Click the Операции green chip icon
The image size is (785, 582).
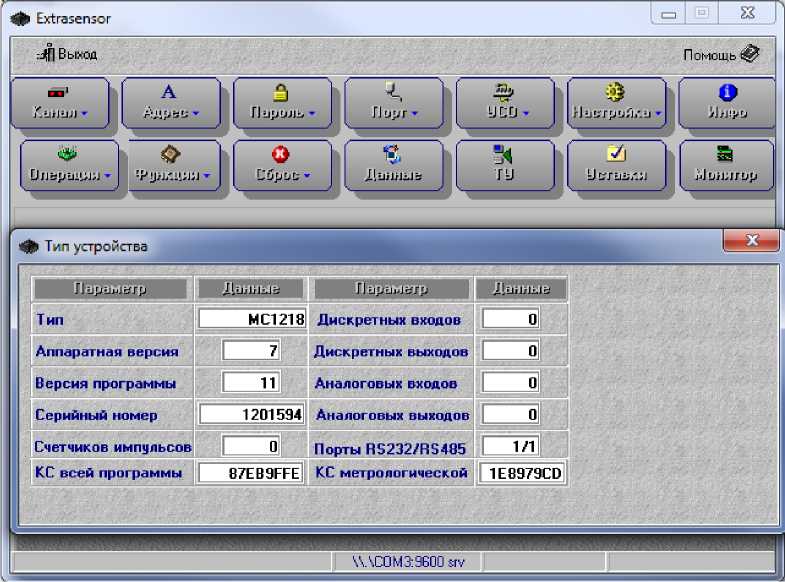pyautogui.click(x=67, y=154)
